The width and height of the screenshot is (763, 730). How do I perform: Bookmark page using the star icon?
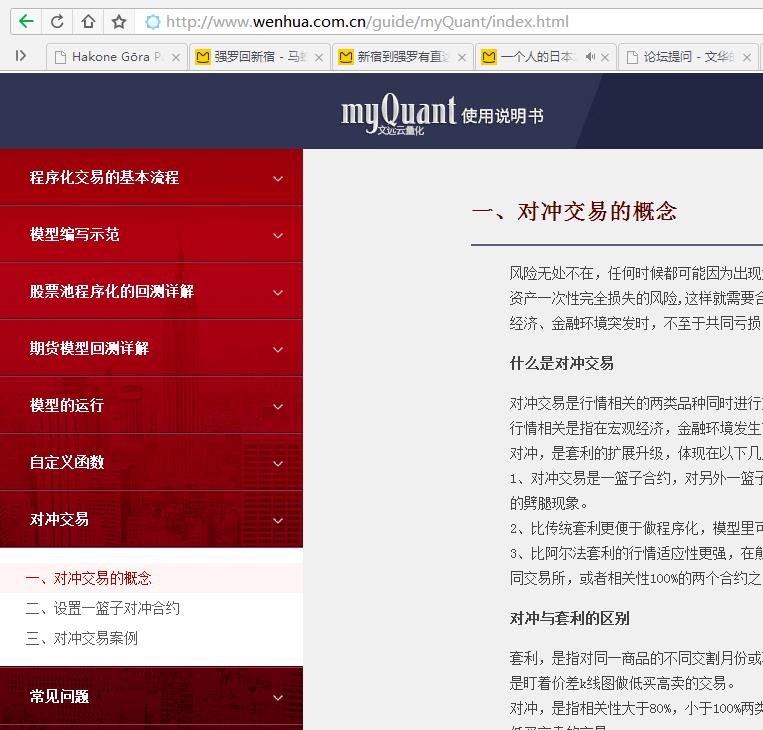click(119, 21)
